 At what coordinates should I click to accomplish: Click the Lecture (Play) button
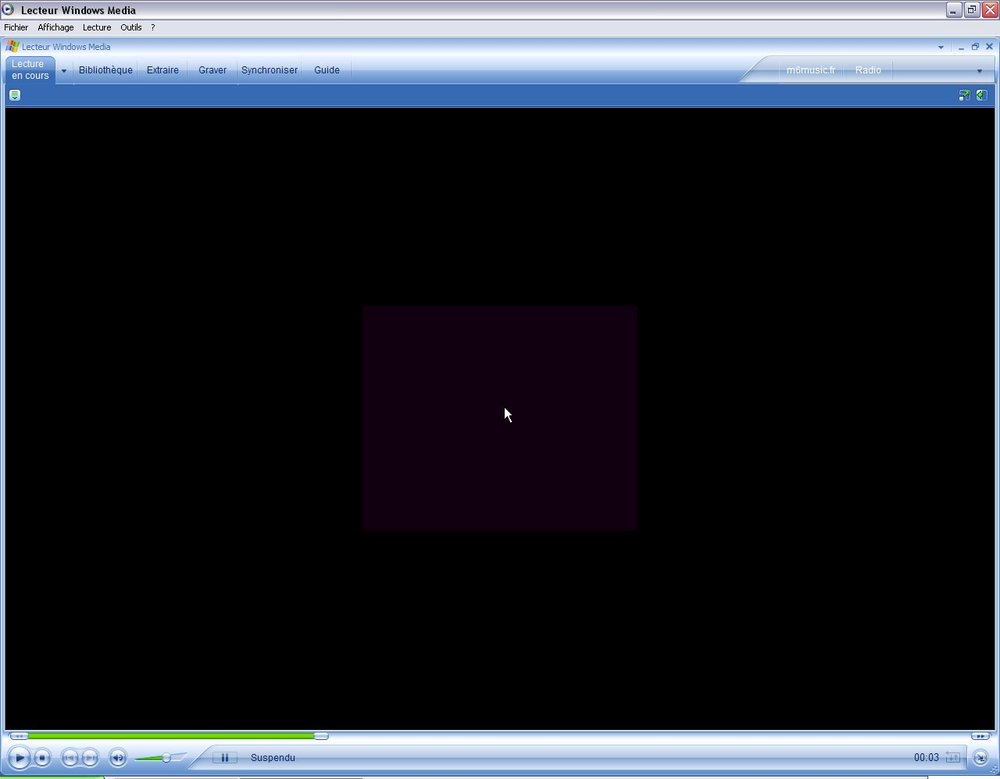coord(20,757)
